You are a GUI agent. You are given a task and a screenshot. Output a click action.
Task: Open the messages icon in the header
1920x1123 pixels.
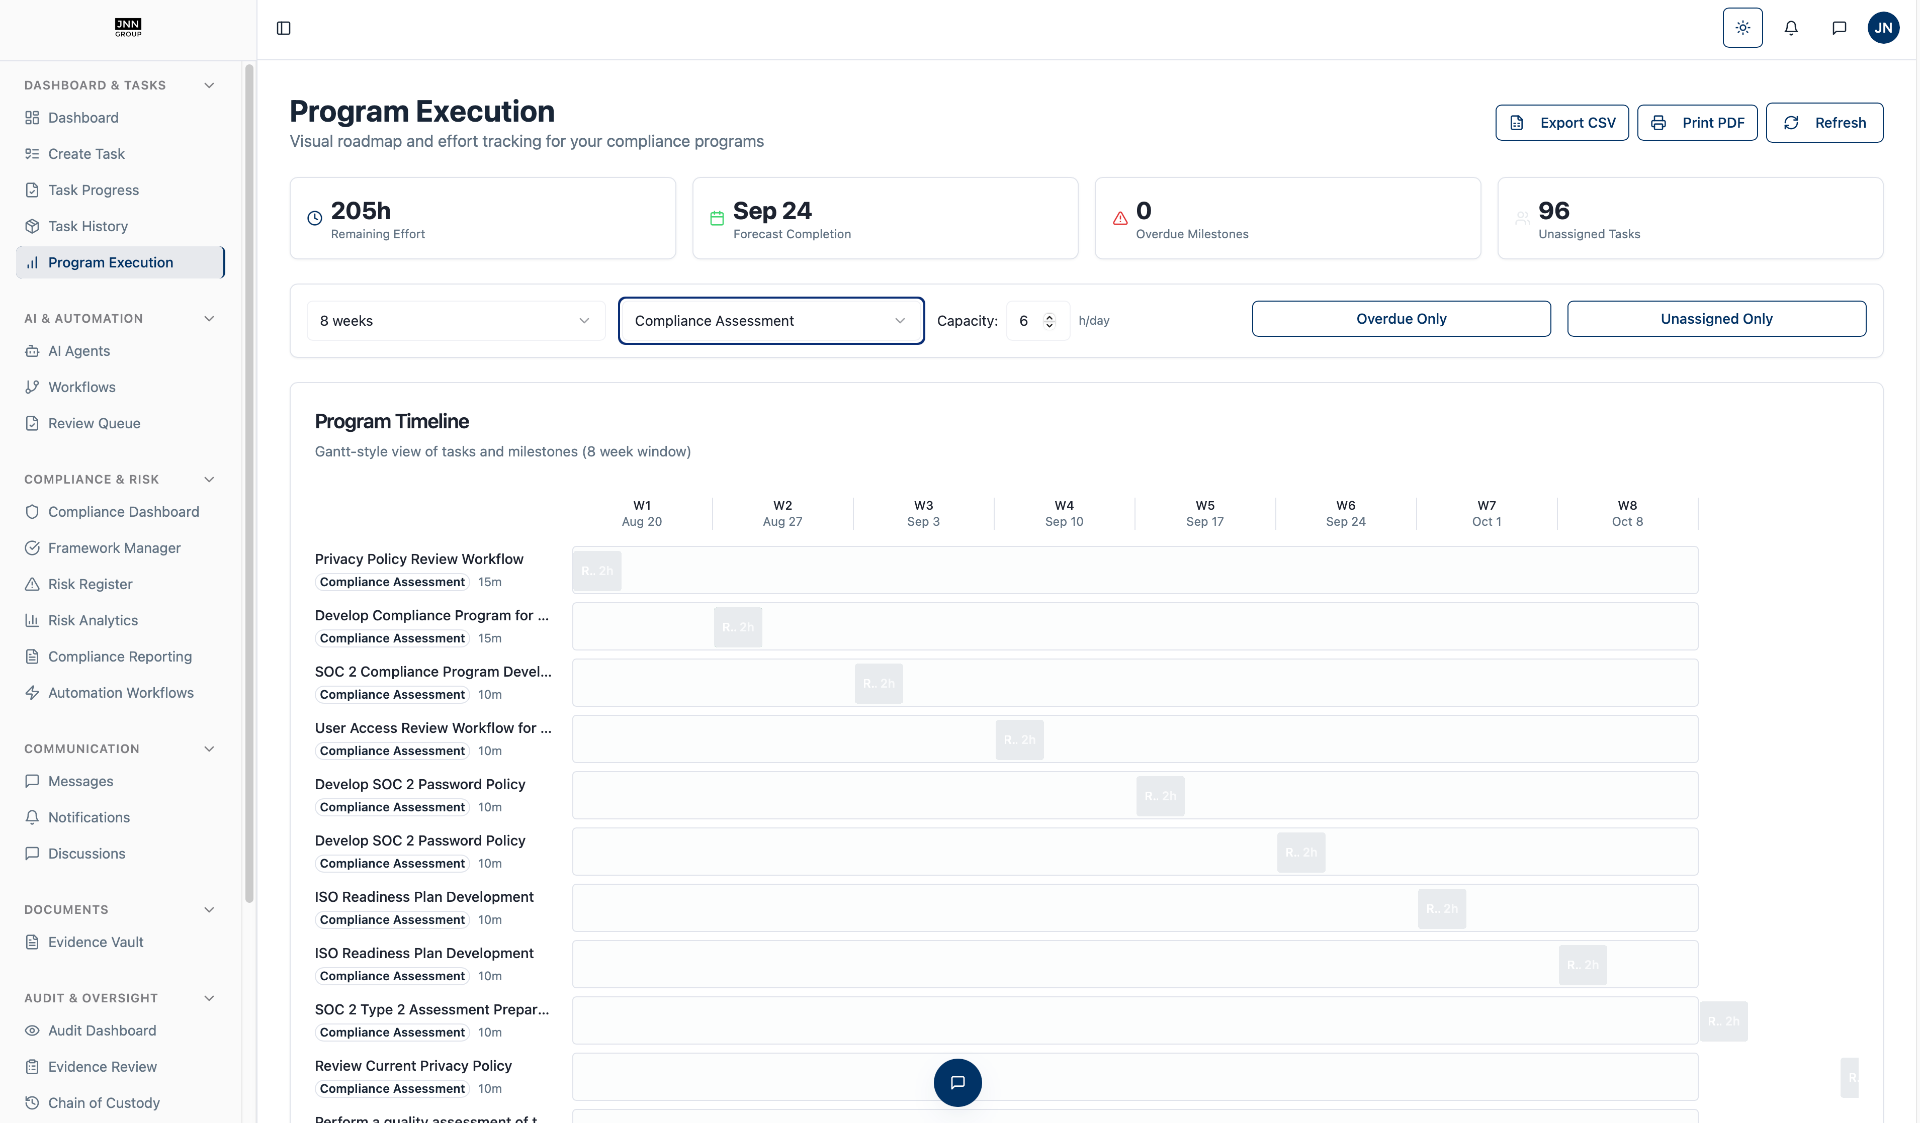[x=1839, y=28]
